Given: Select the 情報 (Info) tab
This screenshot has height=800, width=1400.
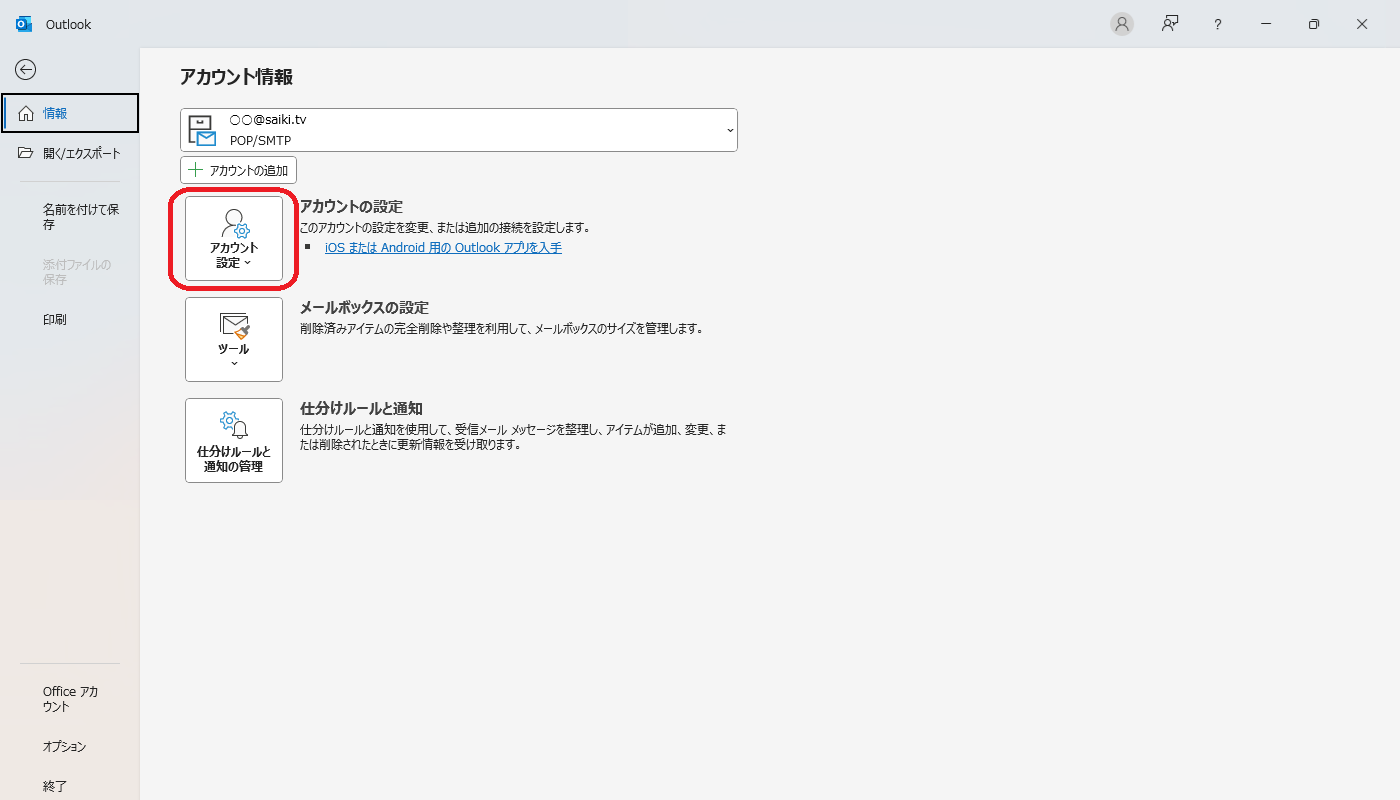Looking at the screenshot, I should click(70, 113).
